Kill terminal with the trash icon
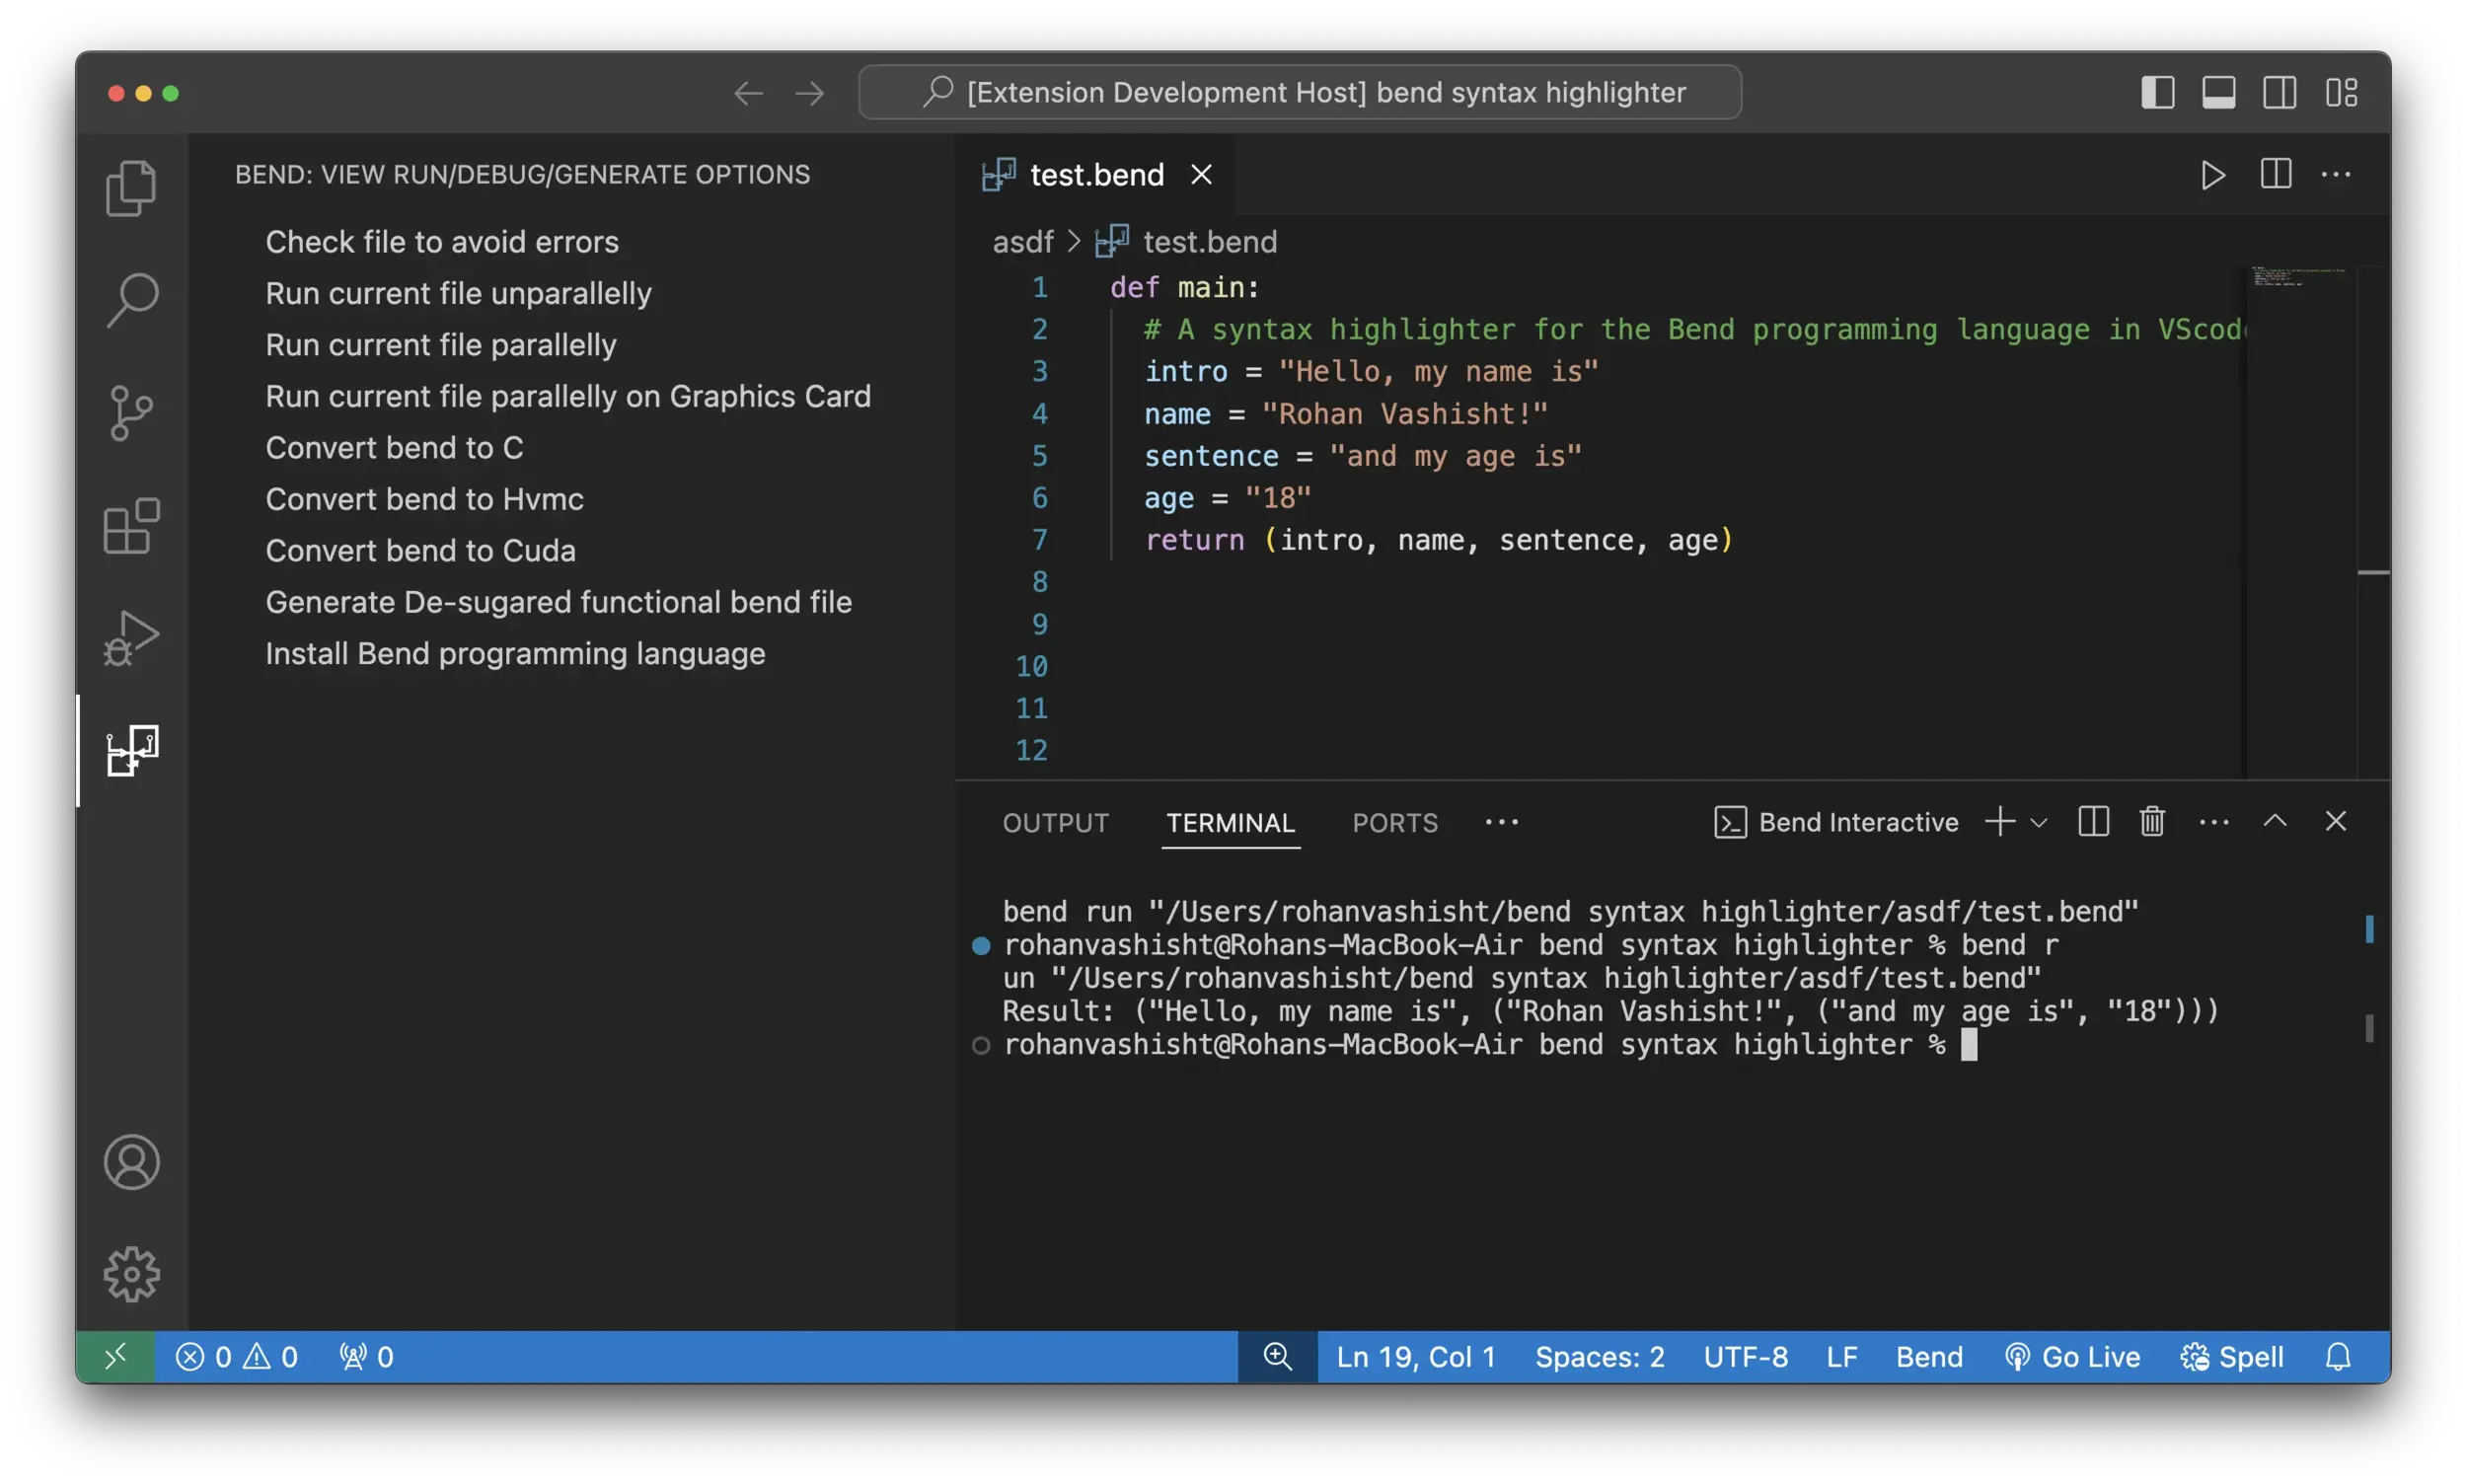Viewport: 2467px width, 1484px height. 2152,822
